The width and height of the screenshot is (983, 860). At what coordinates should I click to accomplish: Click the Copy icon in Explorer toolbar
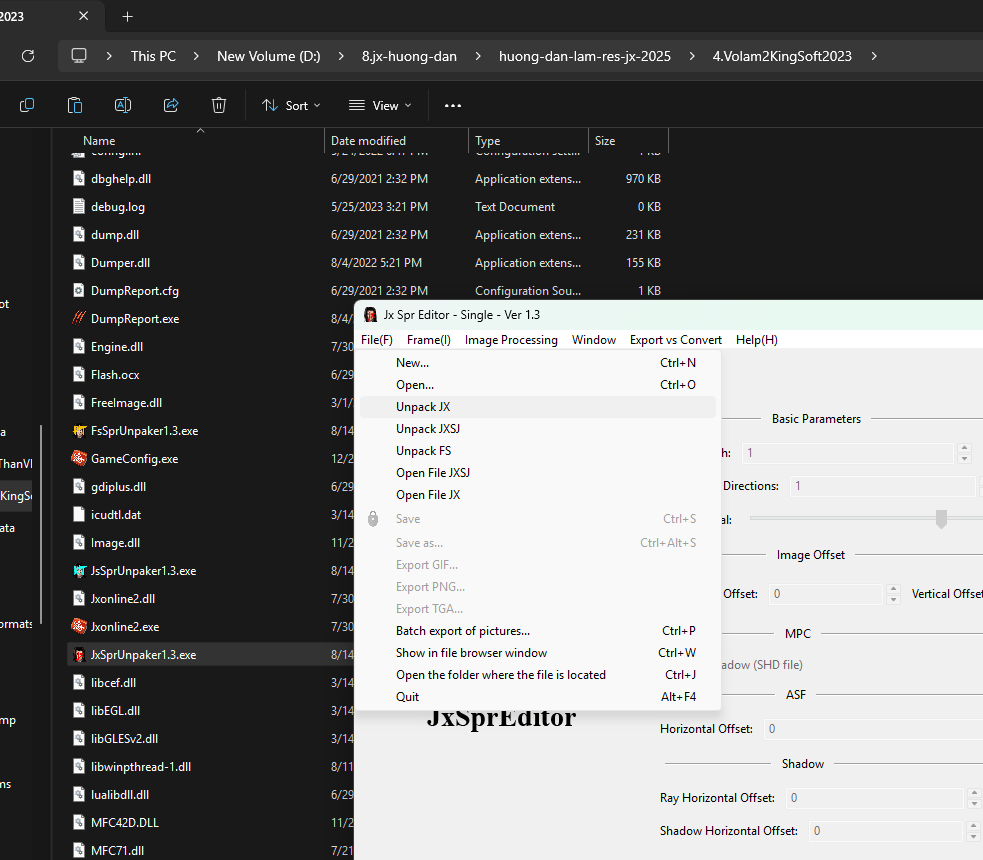point(27,105)
